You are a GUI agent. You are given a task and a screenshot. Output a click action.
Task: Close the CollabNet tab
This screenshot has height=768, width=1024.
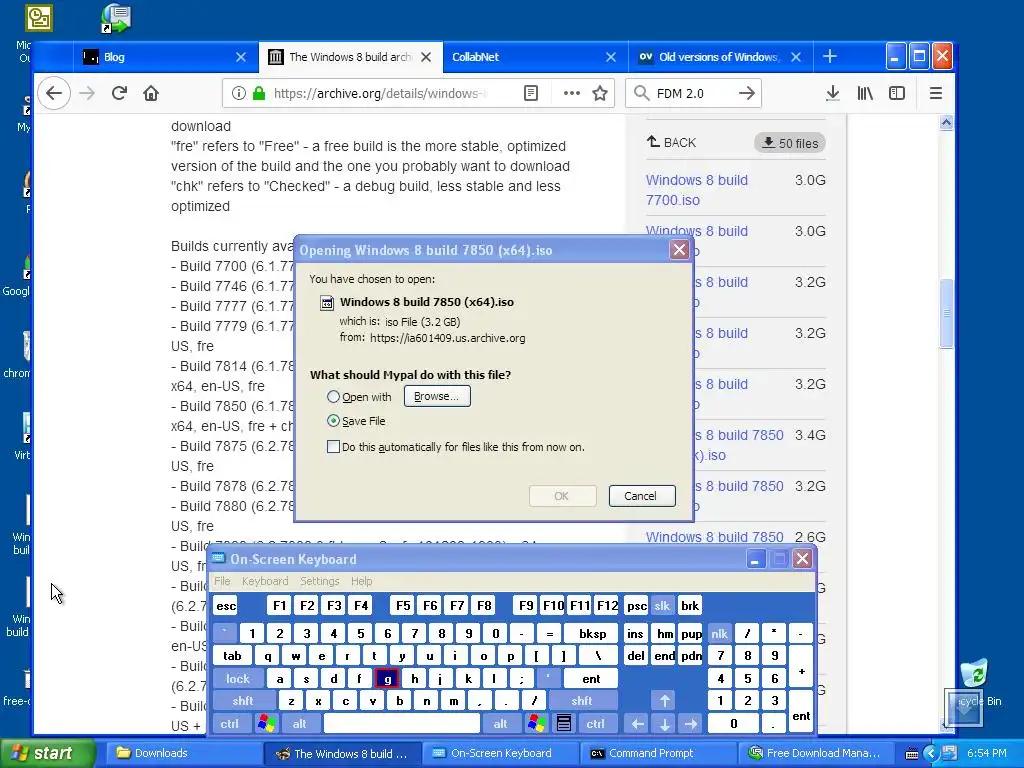[x=610, y=57]
